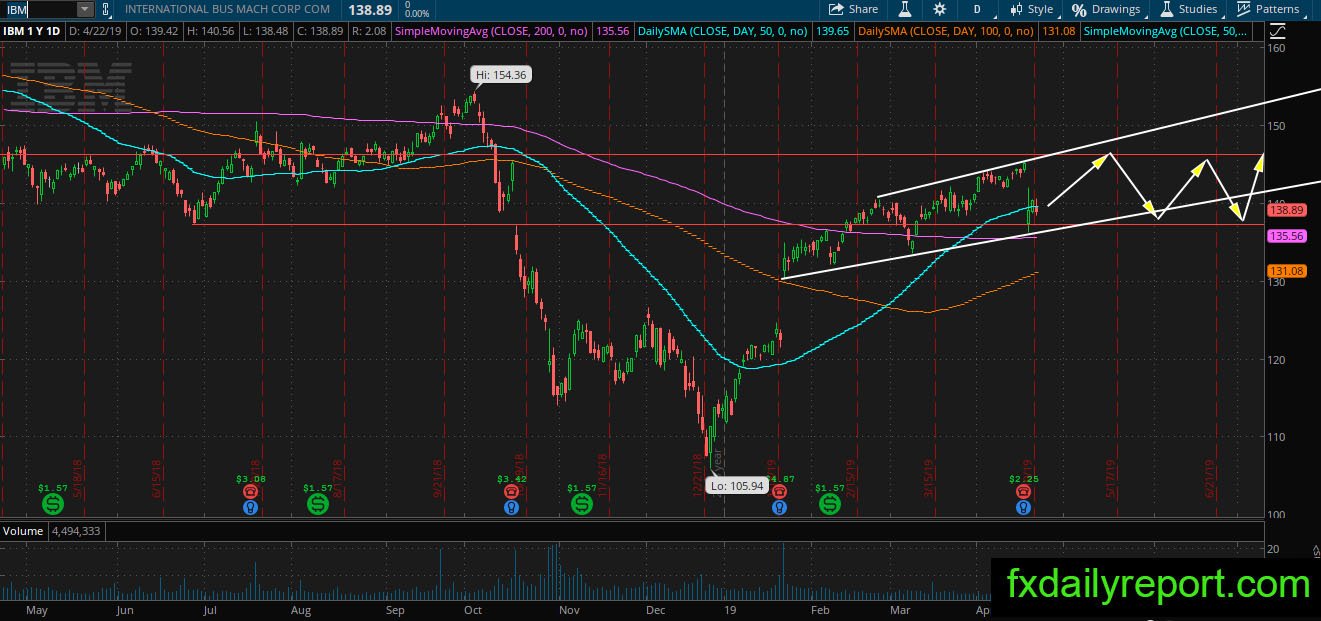Click the February dividend dollar icon
Image resolution: width=1321 pixels, height=621 pixels.
(x=829, y=505)
